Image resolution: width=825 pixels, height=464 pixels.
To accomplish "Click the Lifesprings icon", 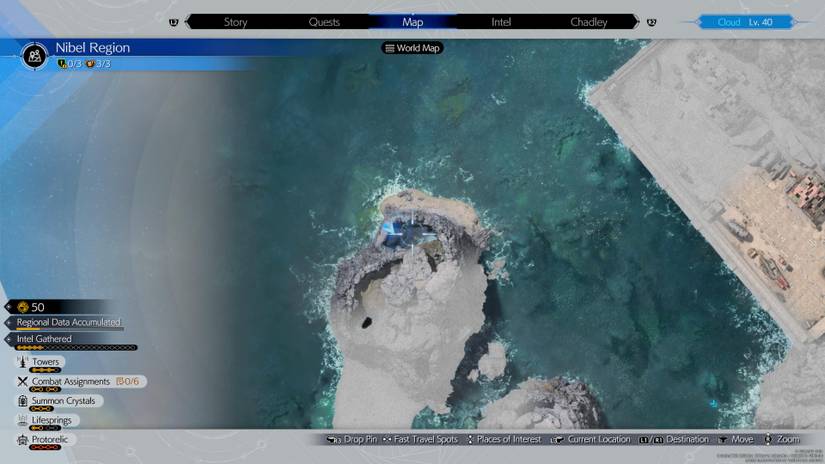I will pyautogui.click(x=22, y=420).
